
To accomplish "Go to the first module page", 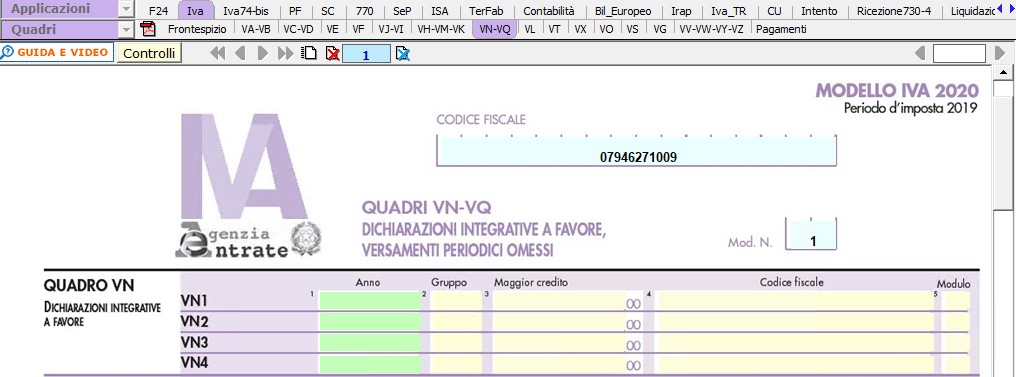I will (218, 54).
